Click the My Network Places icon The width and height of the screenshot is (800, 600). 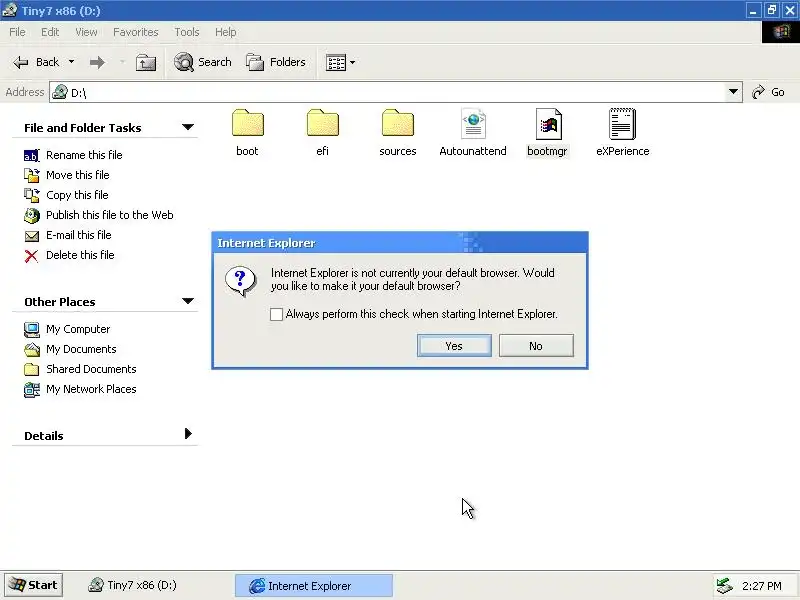tap(31, 390)
